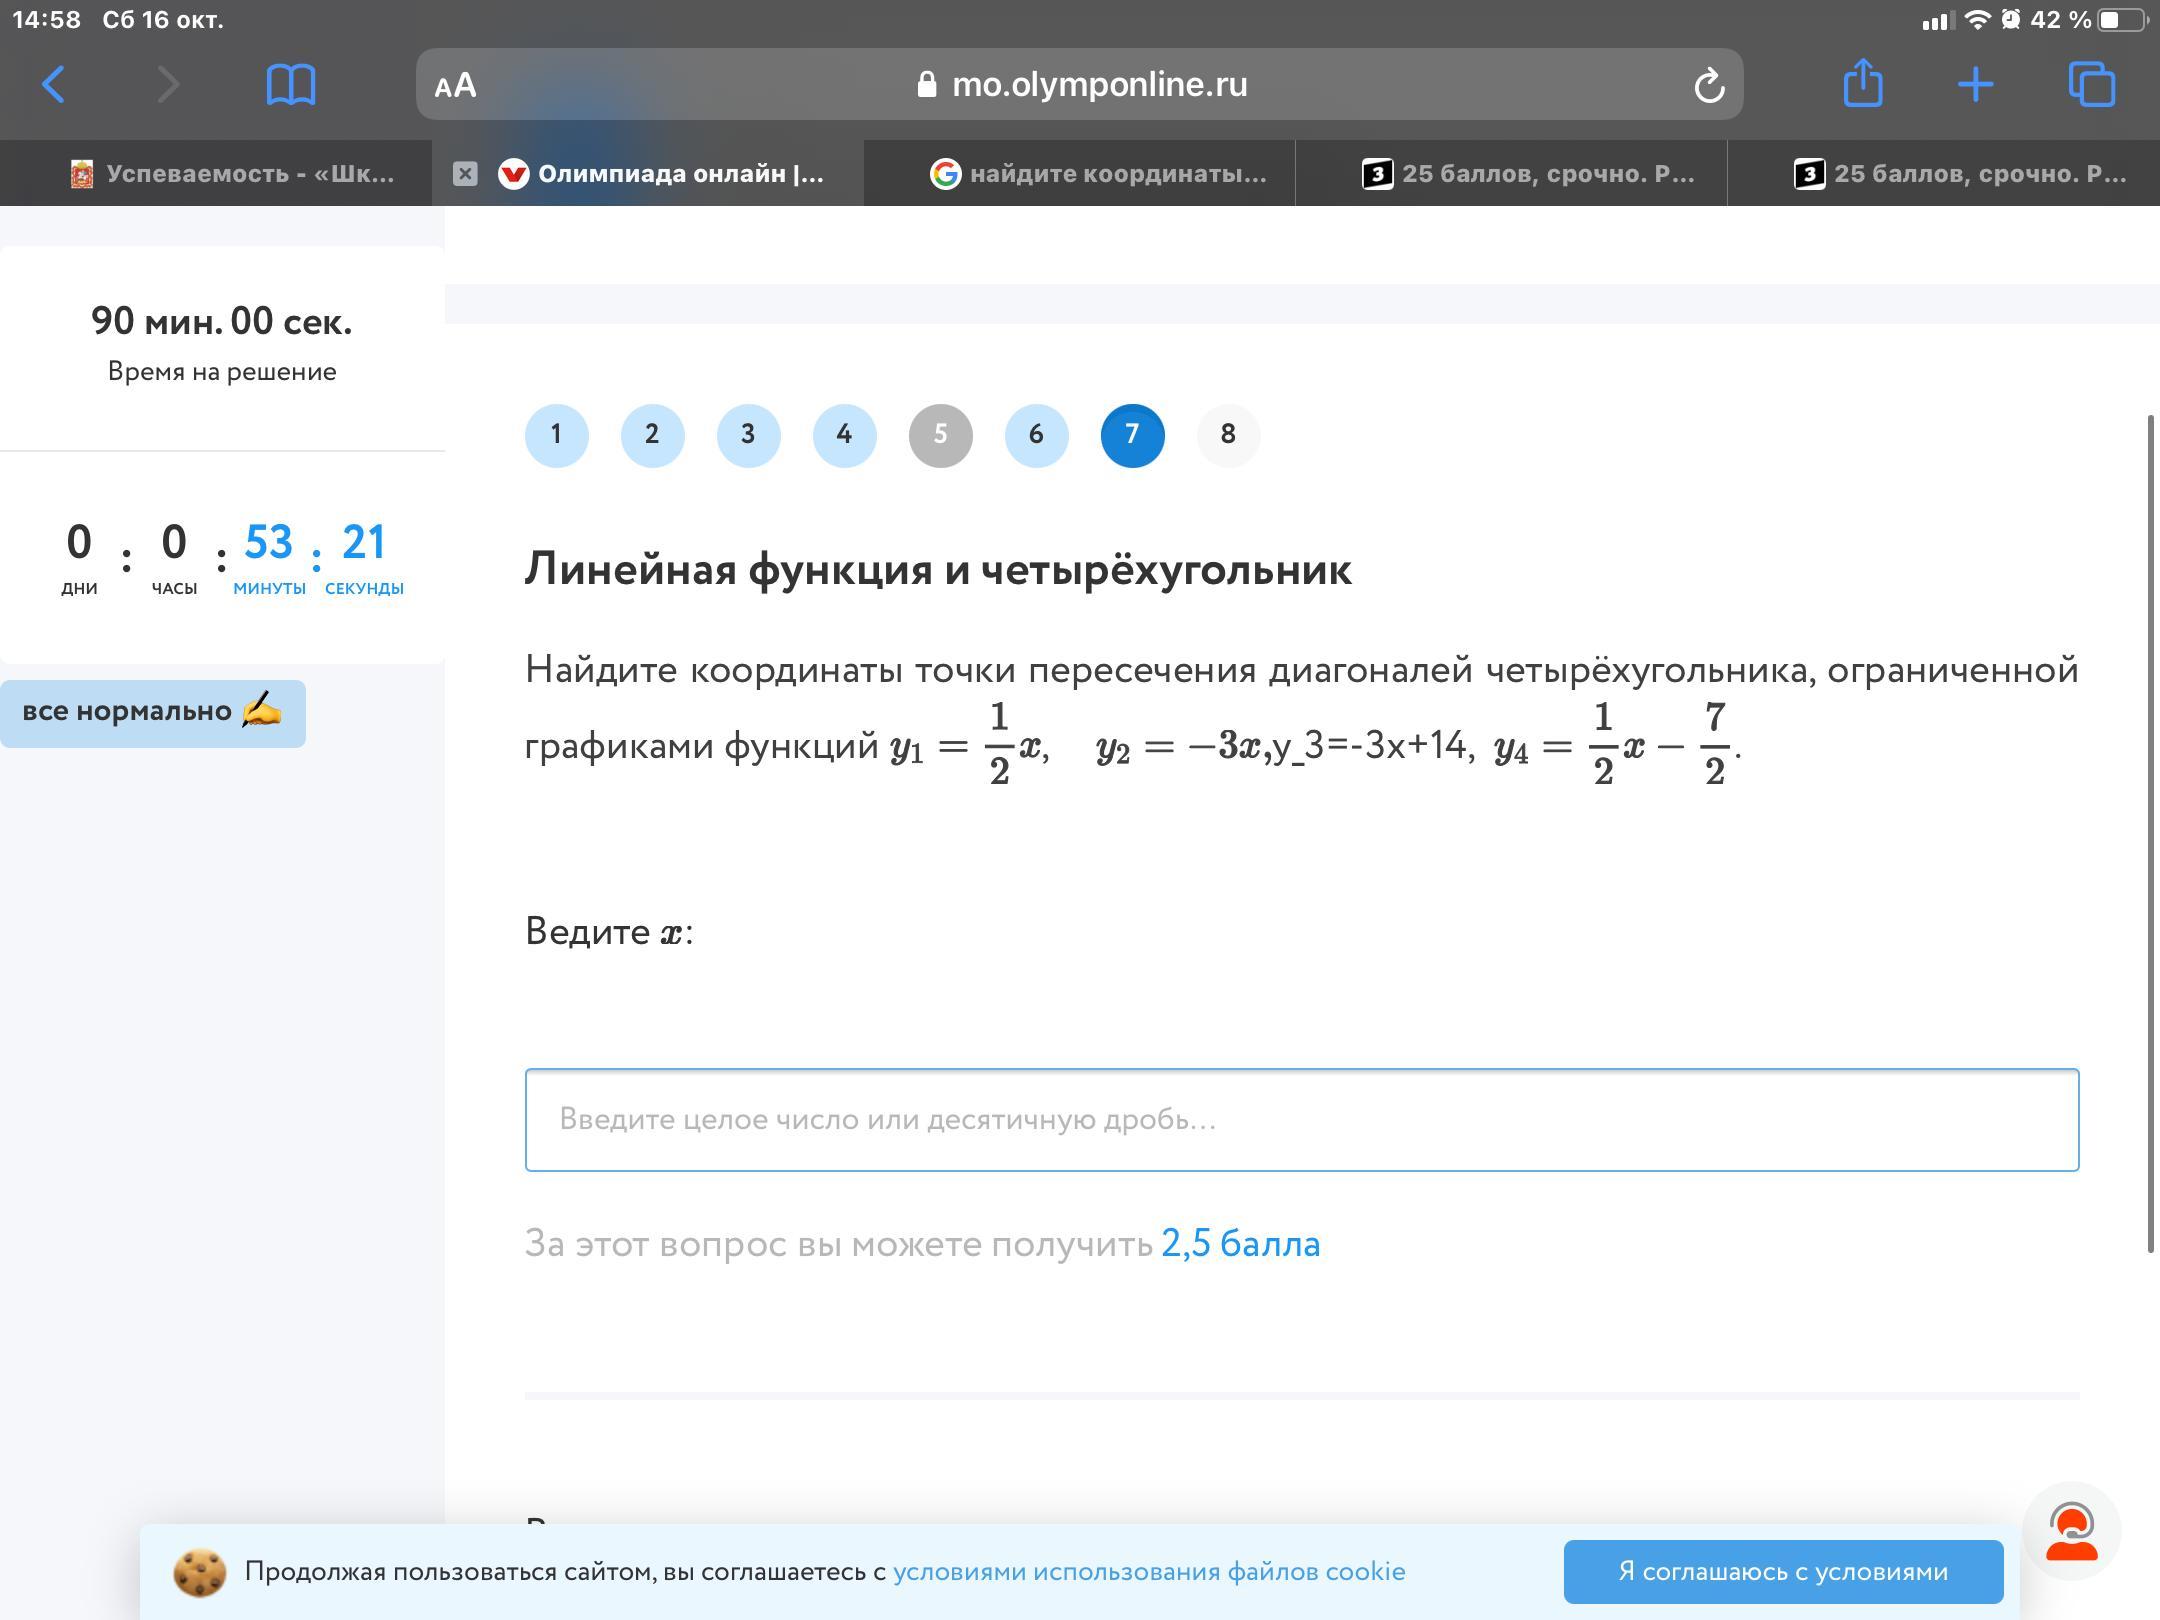Tap the AA reader settings button
This screenshot has width=2160, height=1620.
click(x=456, y=86)
